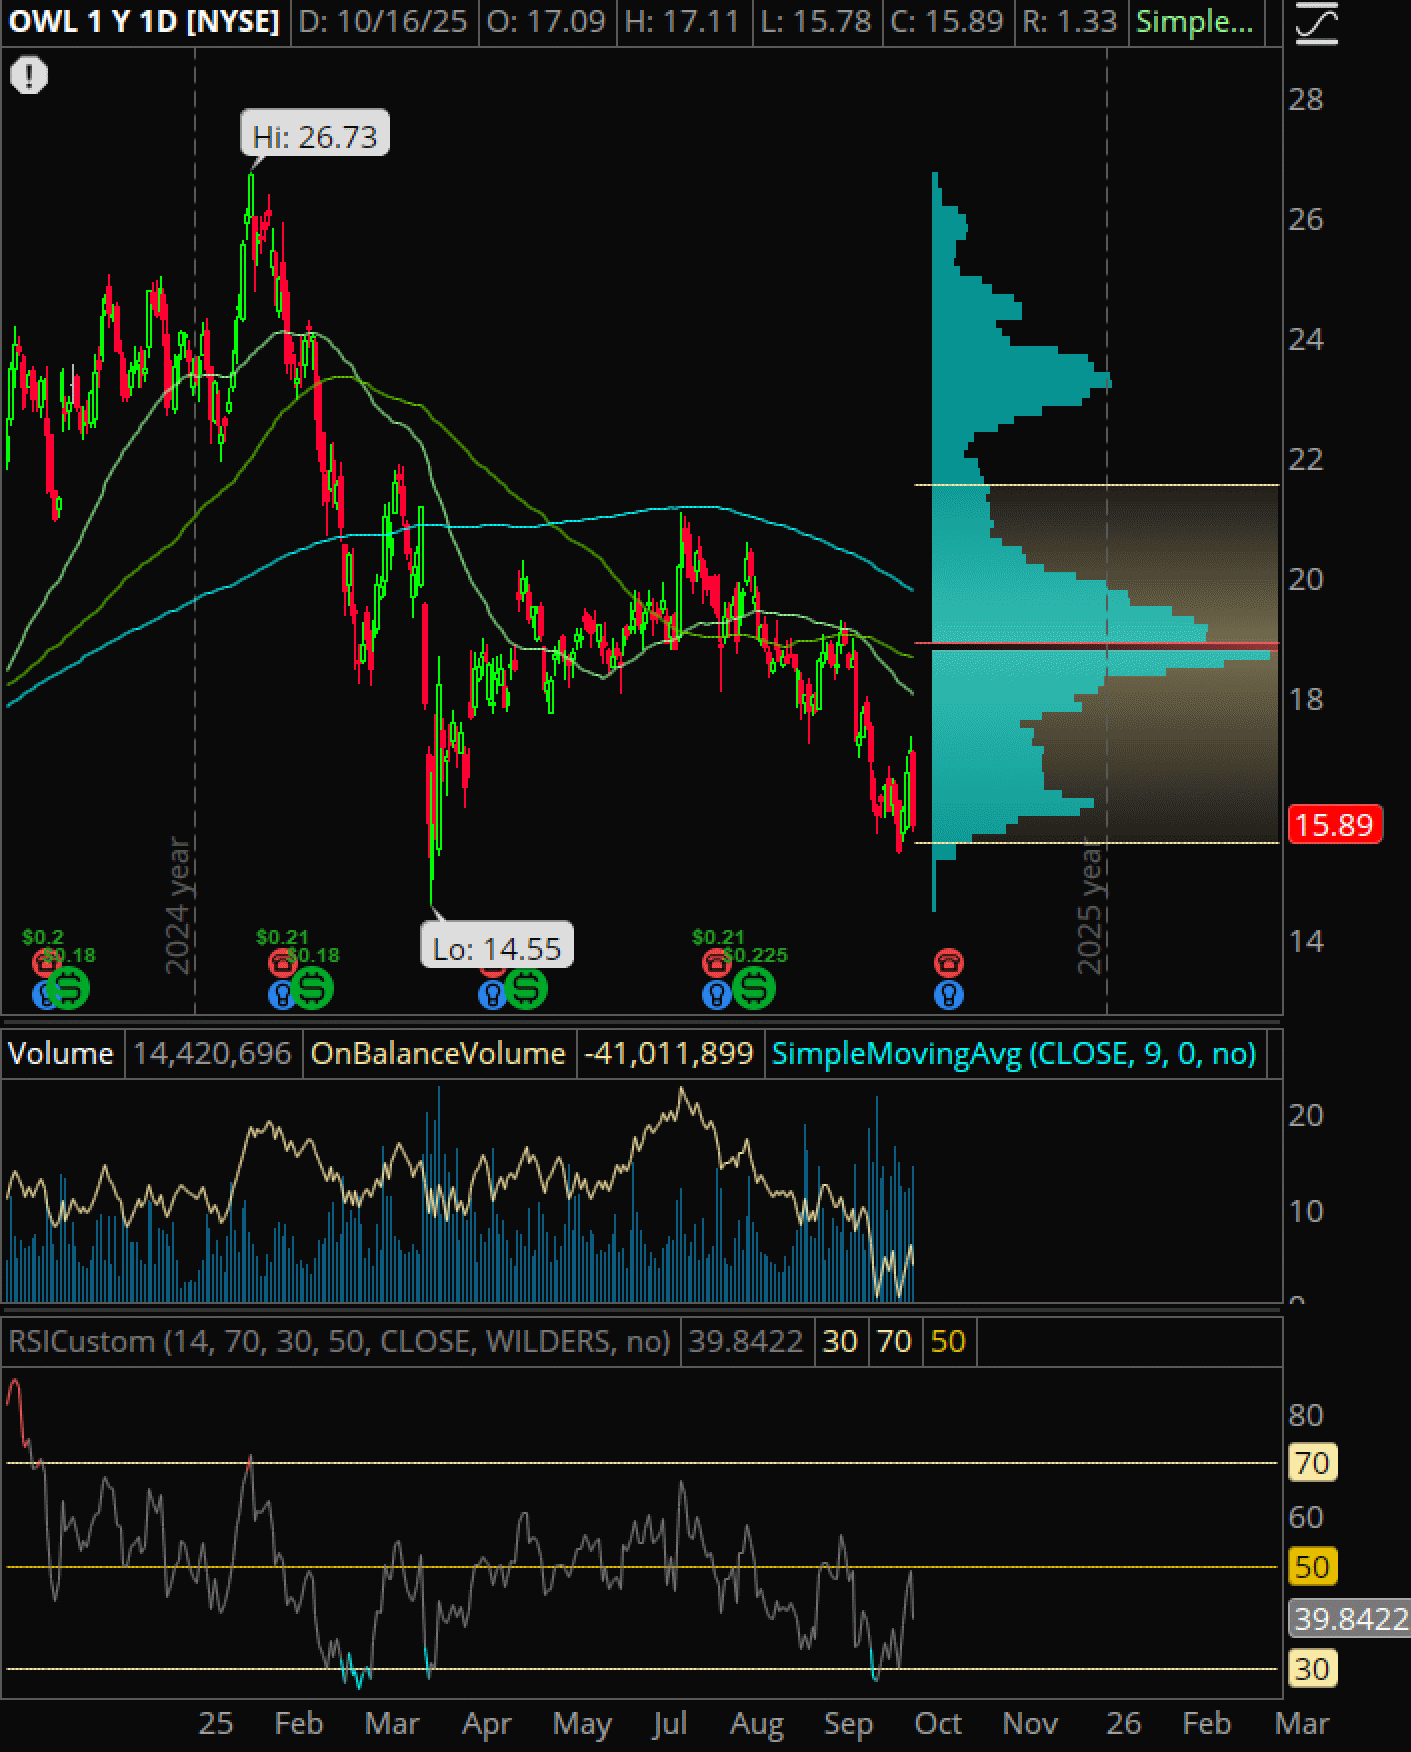Click the highlighted 50 tag on the RSI axis
This screenshot has width=1411, height=1752.
[1312, 1566]
